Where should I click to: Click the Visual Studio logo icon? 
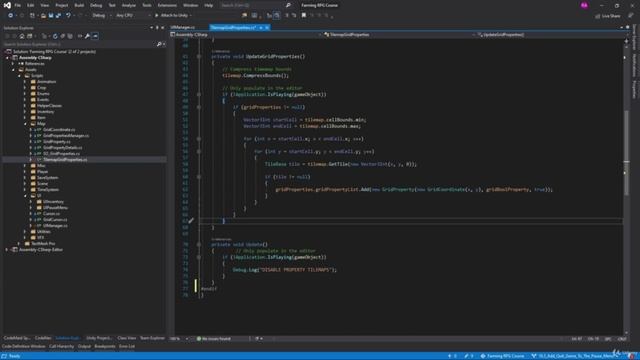(x=7, y=5)
